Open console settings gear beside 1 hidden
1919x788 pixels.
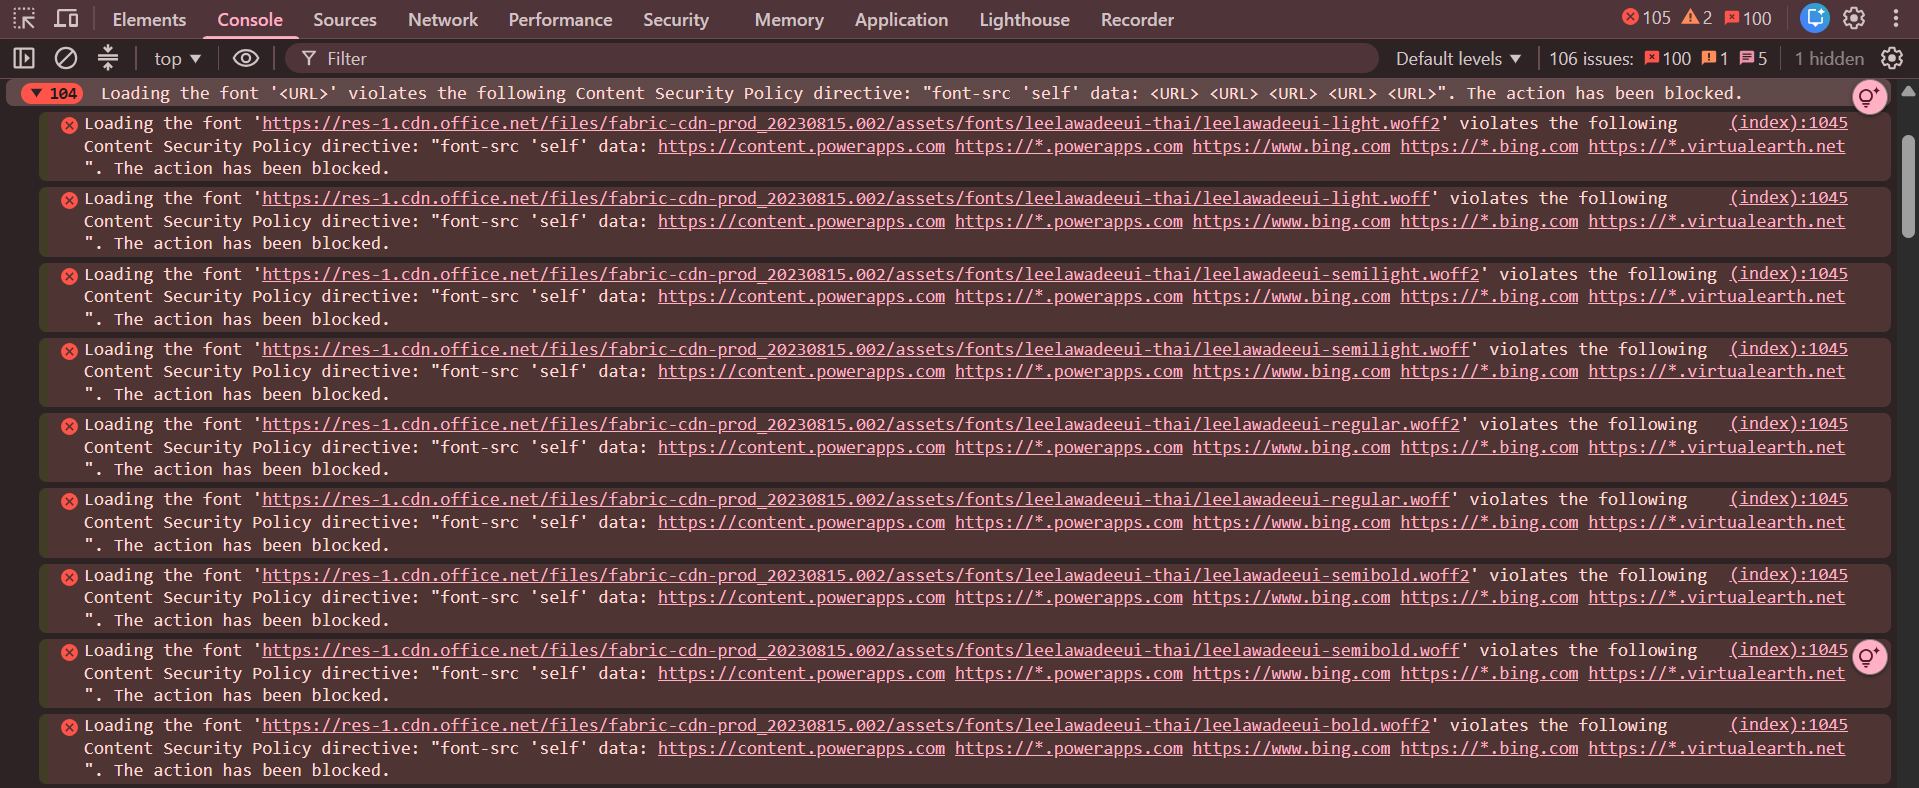[x=1892, y=59]
